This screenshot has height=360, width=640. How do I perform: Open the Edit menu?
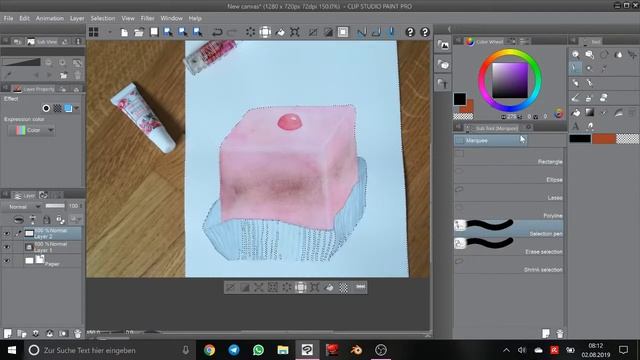click(x=24, y=18)
